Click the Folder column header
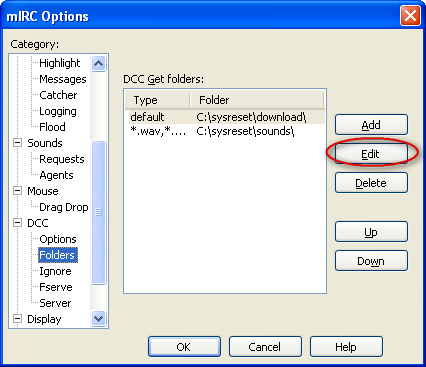This screenshot has width=426, height=367. pyautogui.click(x=257, y=100)
